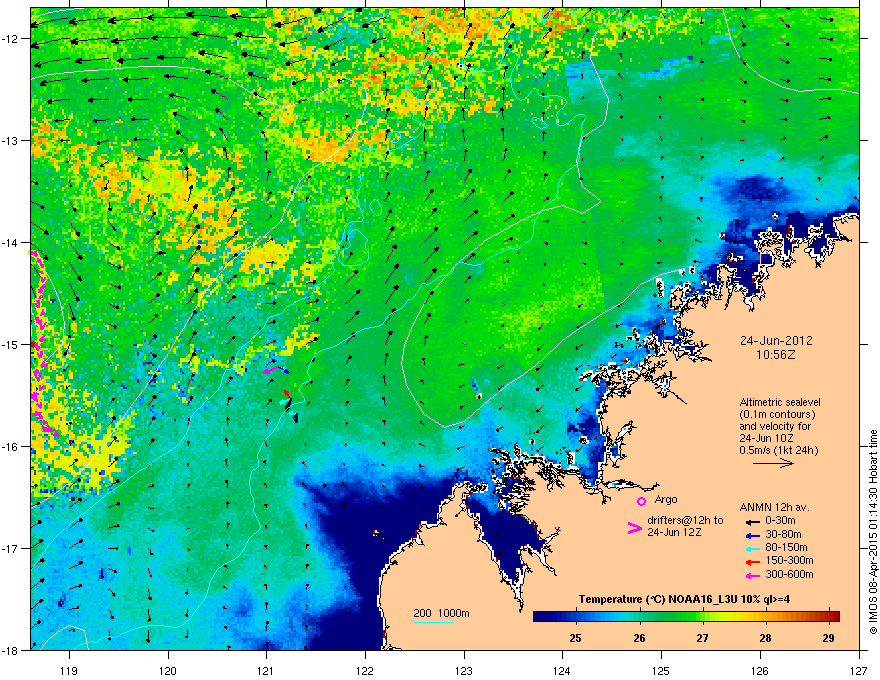Click the '24-Jun-2012' date text

click(x=776, y=341)
